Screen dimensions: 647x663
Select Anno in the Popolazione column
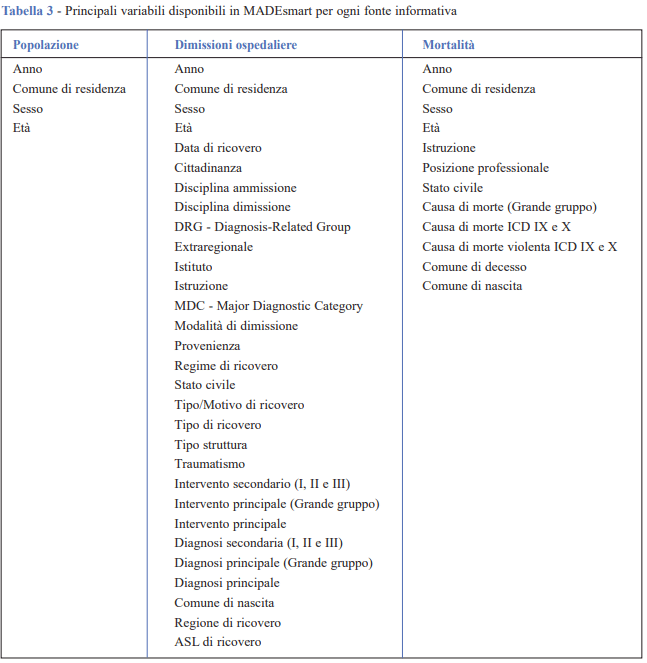tap(27, 69)
